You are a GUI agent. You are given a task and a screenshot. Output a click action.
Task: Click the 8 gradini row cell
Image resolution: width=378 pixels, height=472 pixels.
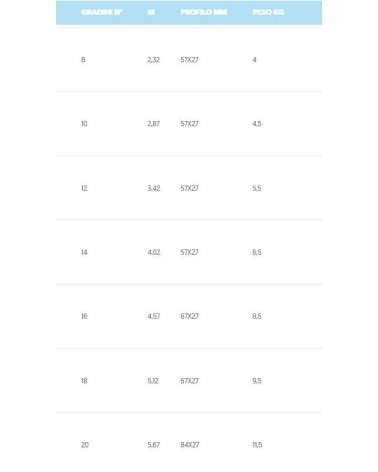click(83, 60)
